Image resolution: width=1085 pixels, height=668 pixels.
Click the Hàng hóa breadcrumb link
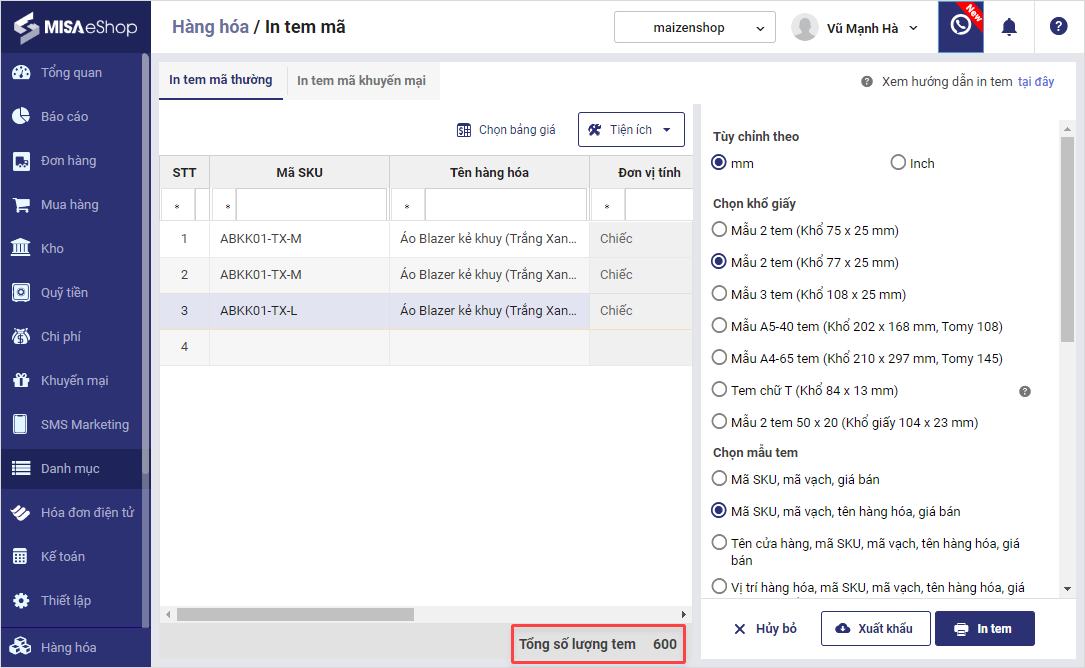(210, 27)
